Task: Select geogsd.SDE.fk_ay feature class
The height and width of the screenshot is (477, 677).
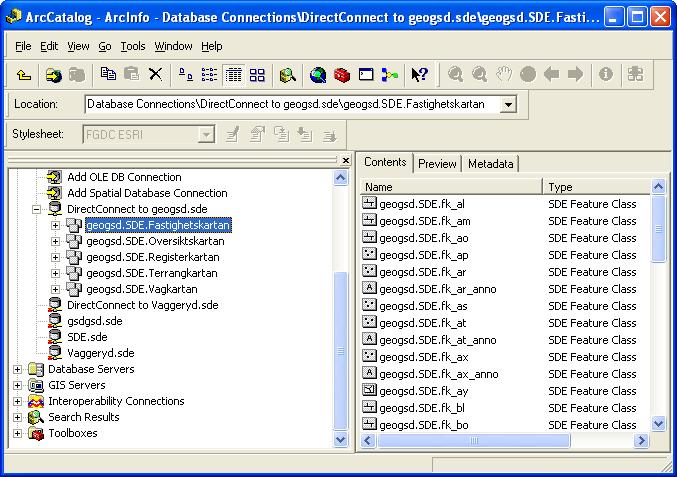Action: tap(424, 391)
